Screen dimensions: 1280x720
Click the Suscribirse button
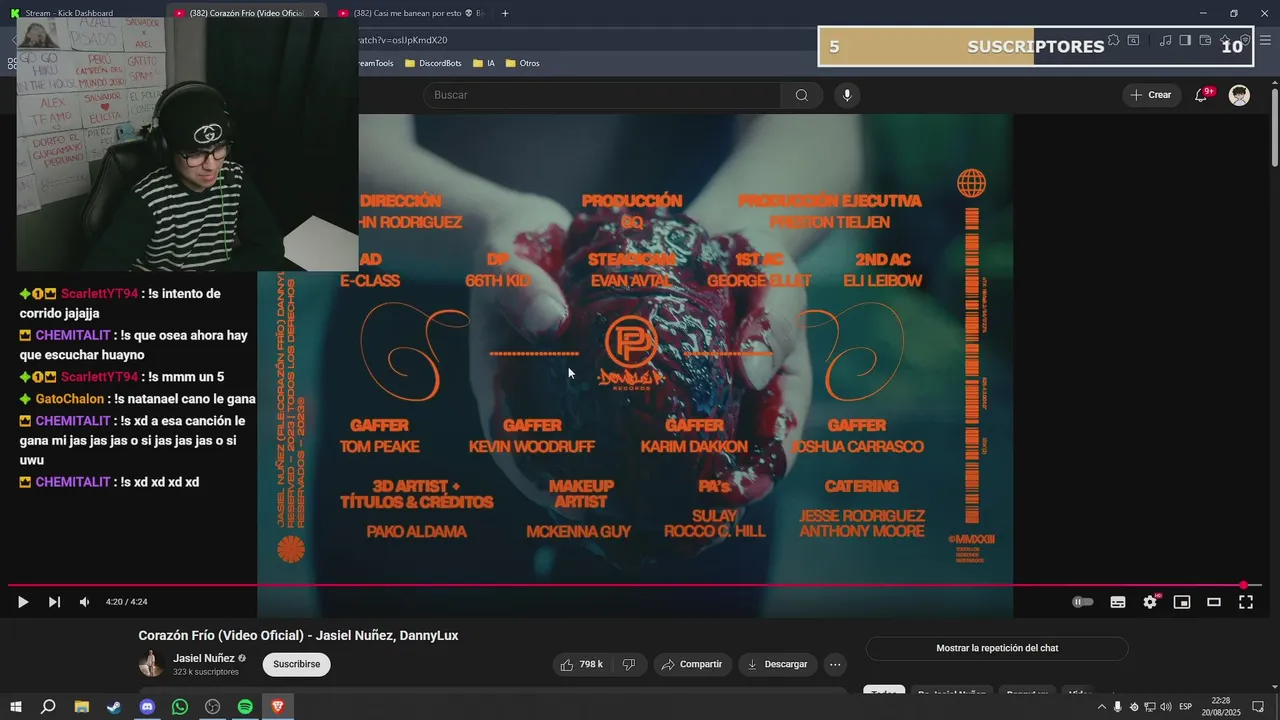coord(296,664)
